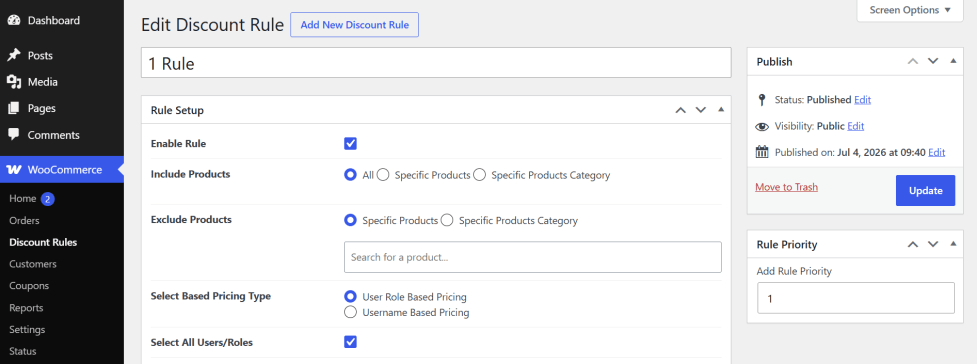
Task: Edit the Visibility setting
Action: [x=855, y=126]
